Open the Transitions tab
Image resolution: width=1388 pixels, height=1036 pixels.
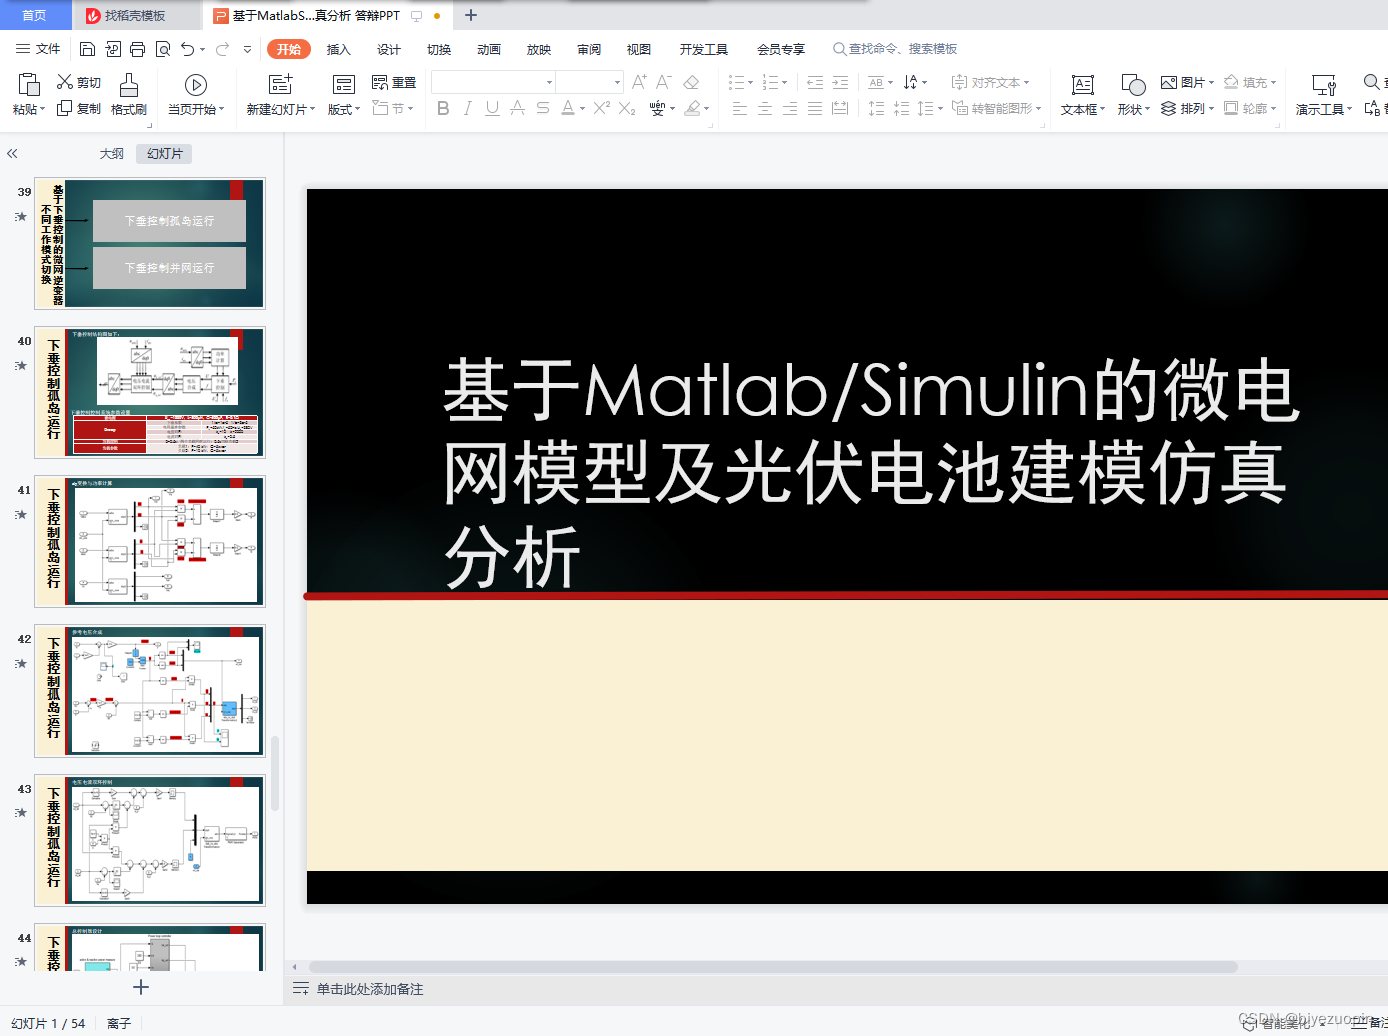[439, 49]
